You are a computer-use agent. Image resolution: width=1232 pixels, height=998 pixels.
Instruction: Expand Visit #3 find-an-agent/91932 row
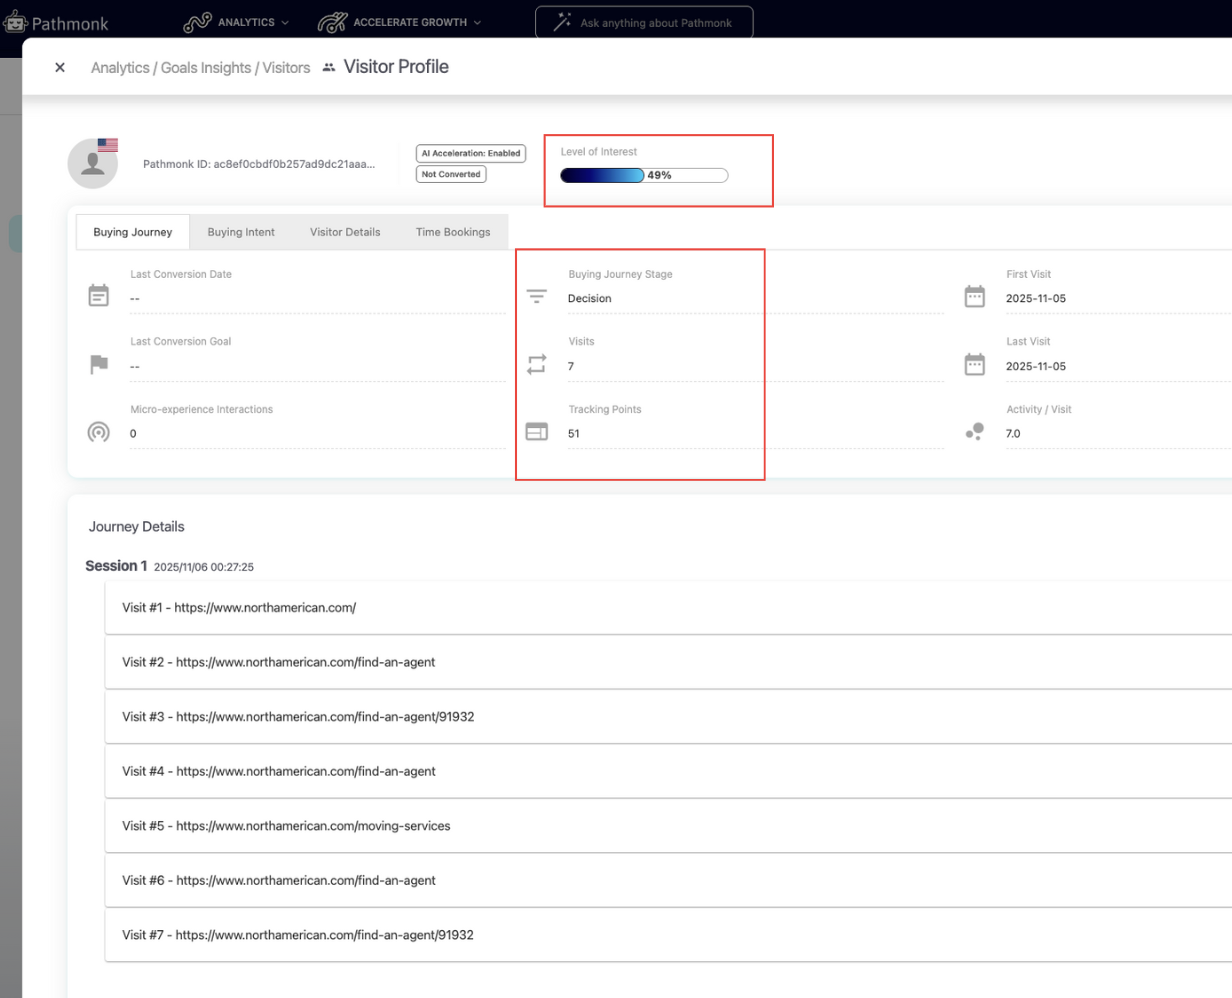[x=668, y=717]
